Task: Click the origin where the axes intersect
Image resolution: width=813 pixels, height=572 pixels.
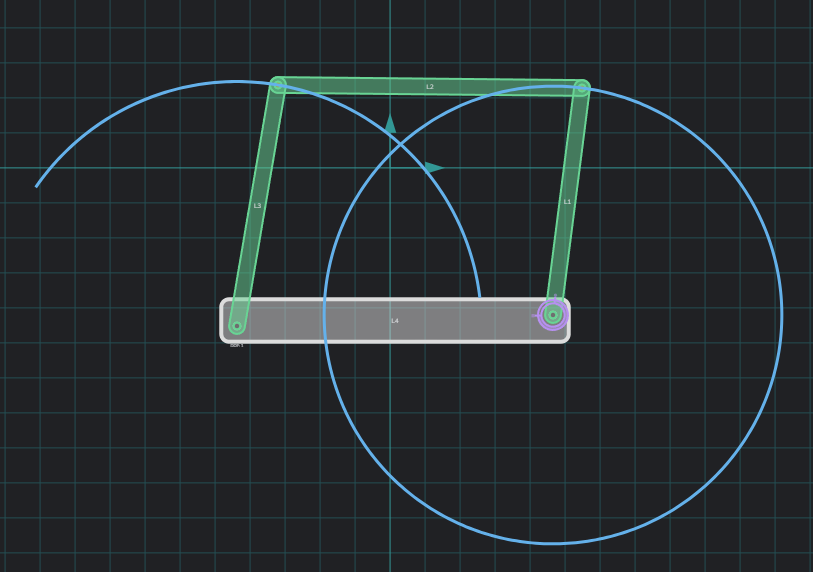Action: [390, 168]
